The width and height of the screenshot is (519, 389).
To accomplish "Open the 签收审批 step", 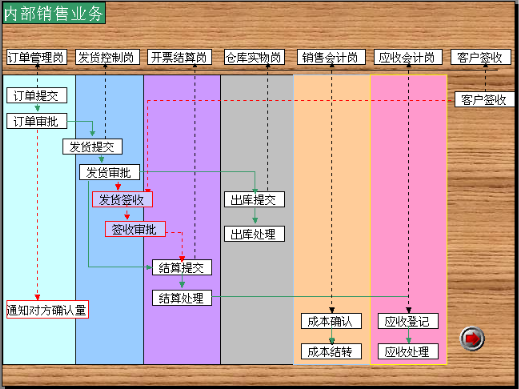I will [x=135, y=229].
